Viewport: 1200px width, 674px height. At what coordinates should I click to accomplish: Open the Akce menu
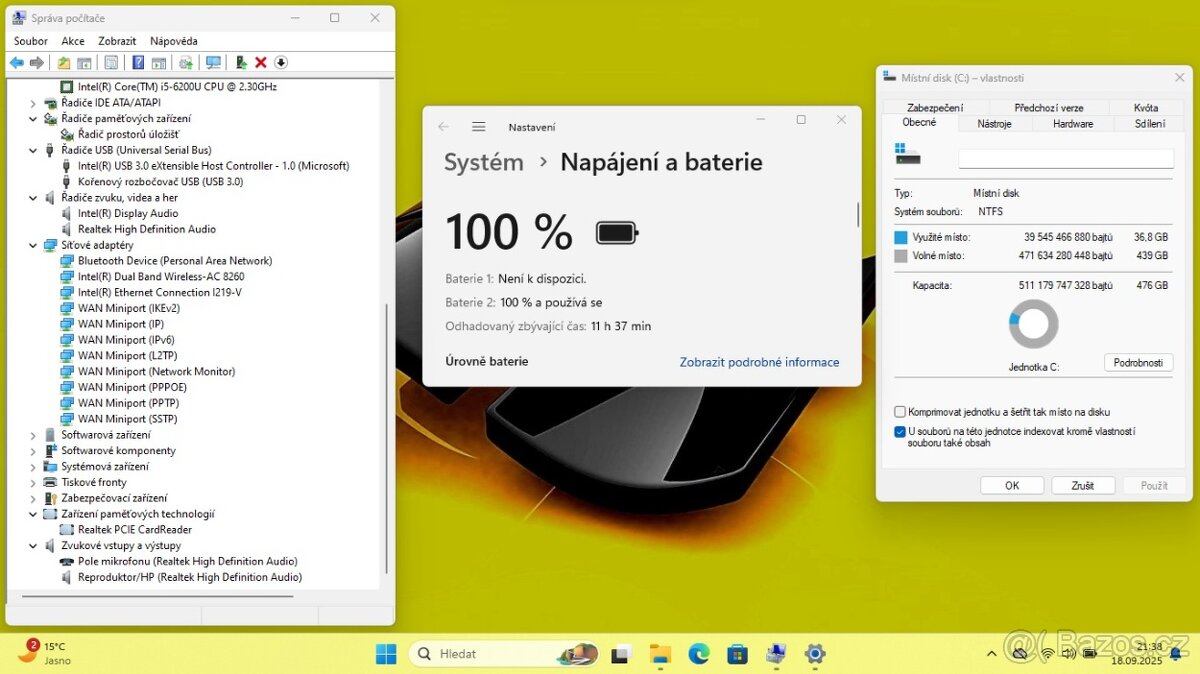72,40
